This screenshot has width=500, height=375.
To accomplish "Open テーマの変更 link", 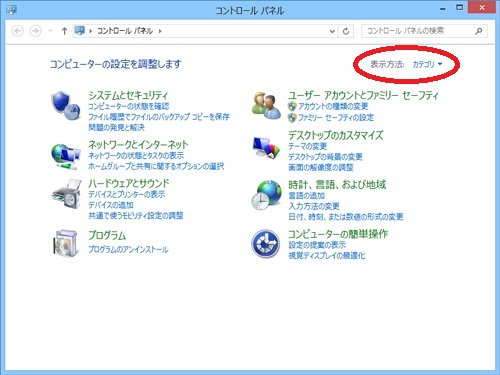I will tap(308, 146).
